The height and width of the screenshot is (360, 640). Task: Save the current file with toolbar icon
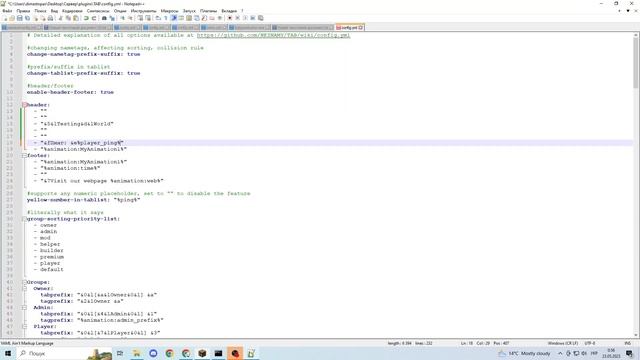point(20,18)
